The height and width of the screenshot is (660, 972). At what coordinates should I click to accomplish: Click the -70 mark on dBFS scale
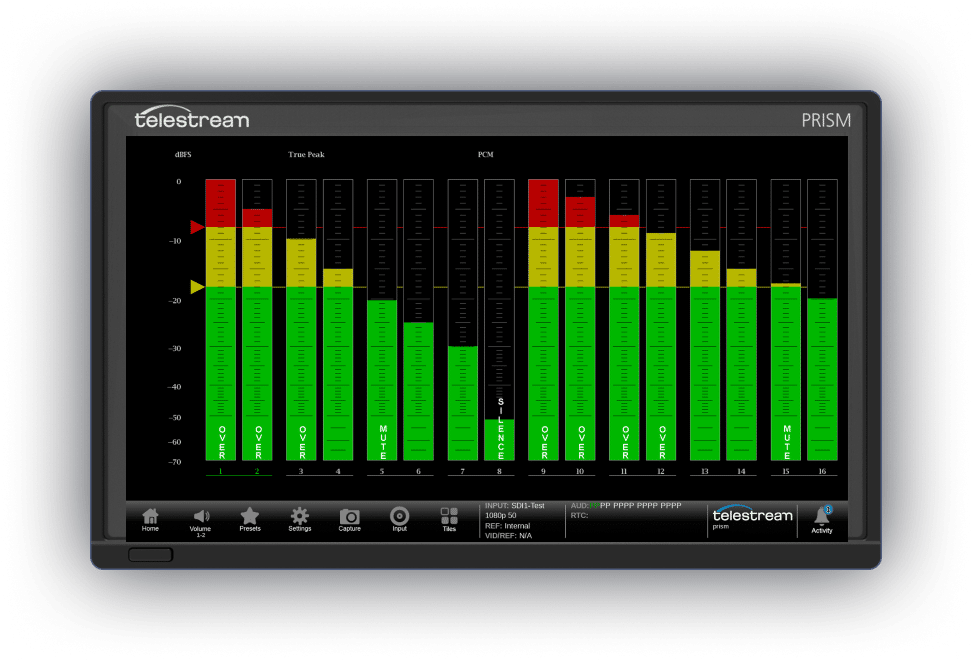click(x=175, y=462)
